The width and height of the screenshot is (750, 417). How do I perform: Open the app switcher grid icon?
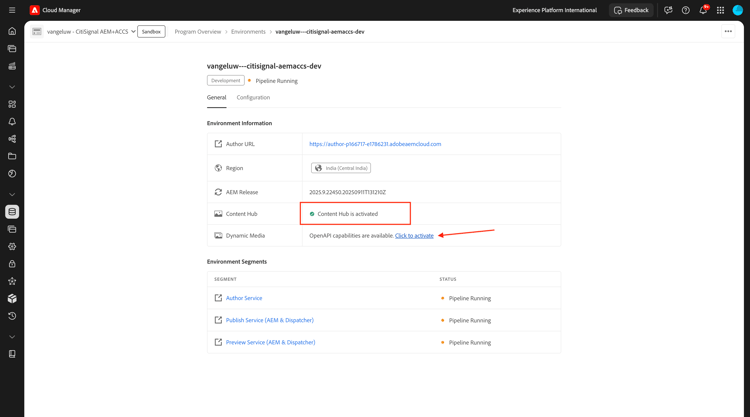pos(720,10)
